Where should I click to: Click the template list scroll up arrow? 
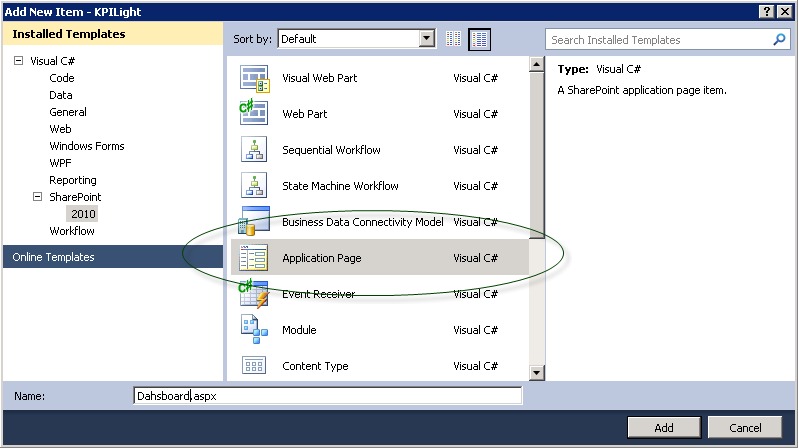pos(536,64)
